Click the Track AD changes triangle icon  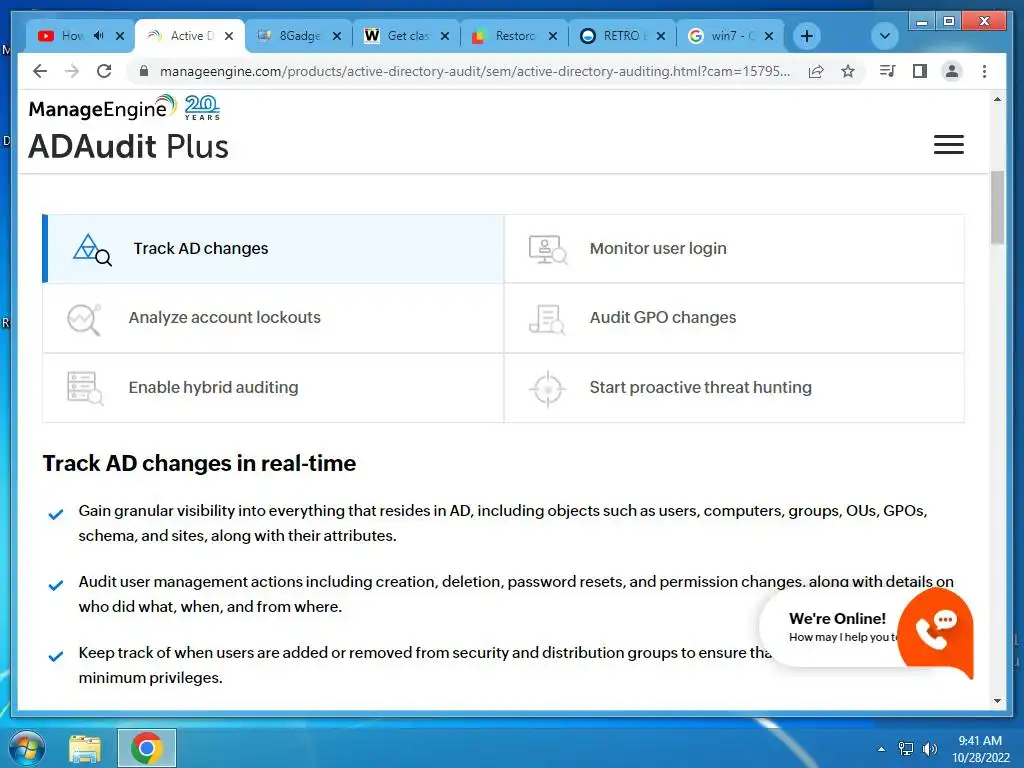pos(92,250)
